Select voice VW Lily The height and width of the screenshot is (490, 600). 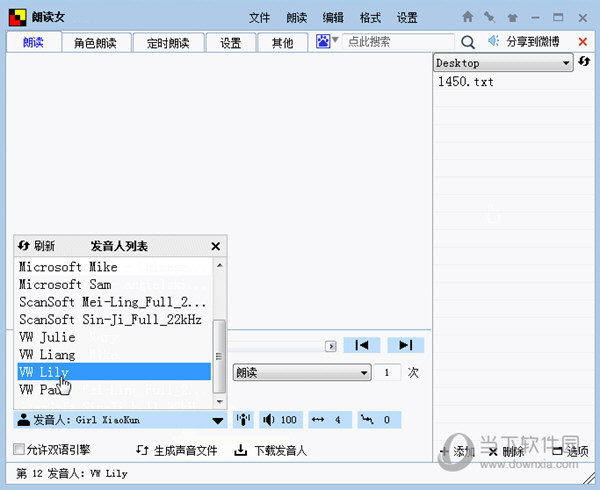coord(114,371)
